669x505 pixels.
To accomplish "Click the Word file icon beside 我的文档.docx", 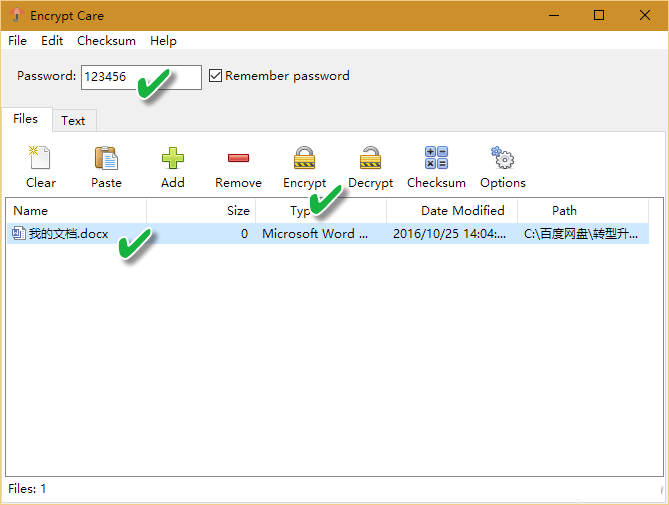I will 19,233.
